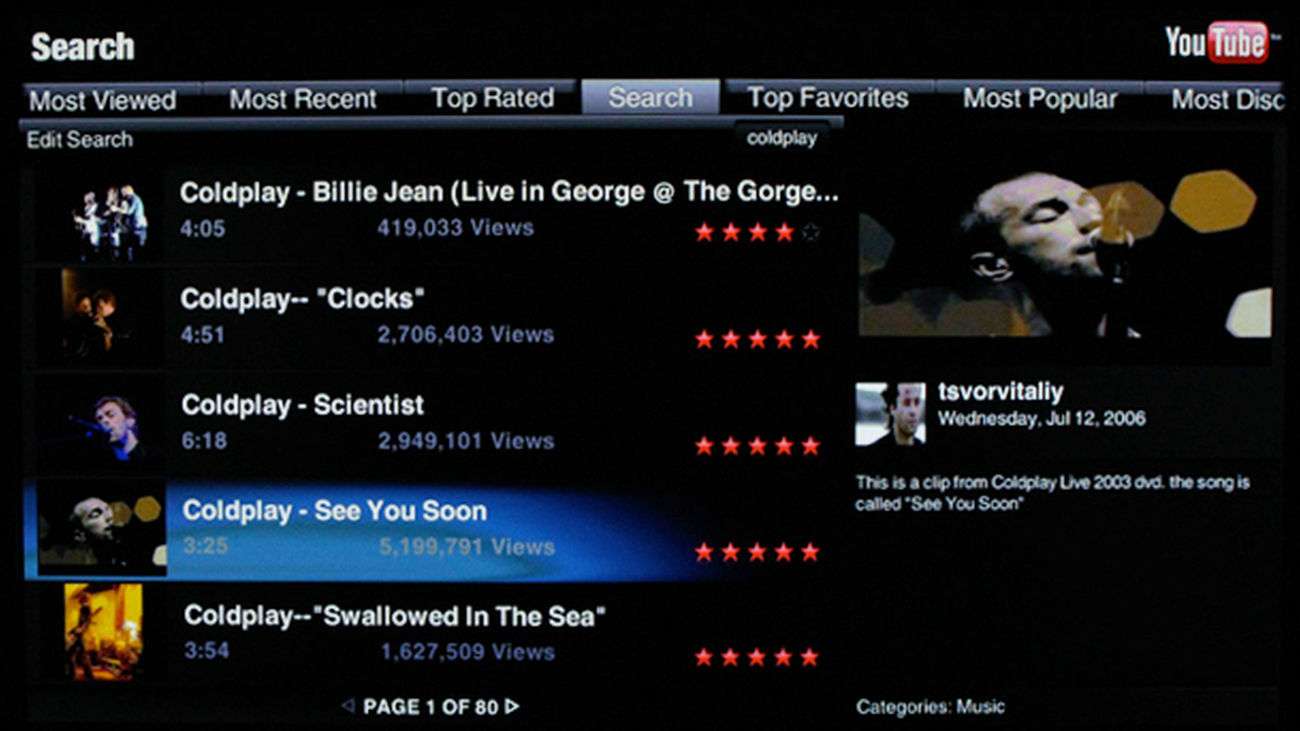Switch to Most Popular tab
The width and height of the screenshot is (1300, 731).
(1040, 99)
